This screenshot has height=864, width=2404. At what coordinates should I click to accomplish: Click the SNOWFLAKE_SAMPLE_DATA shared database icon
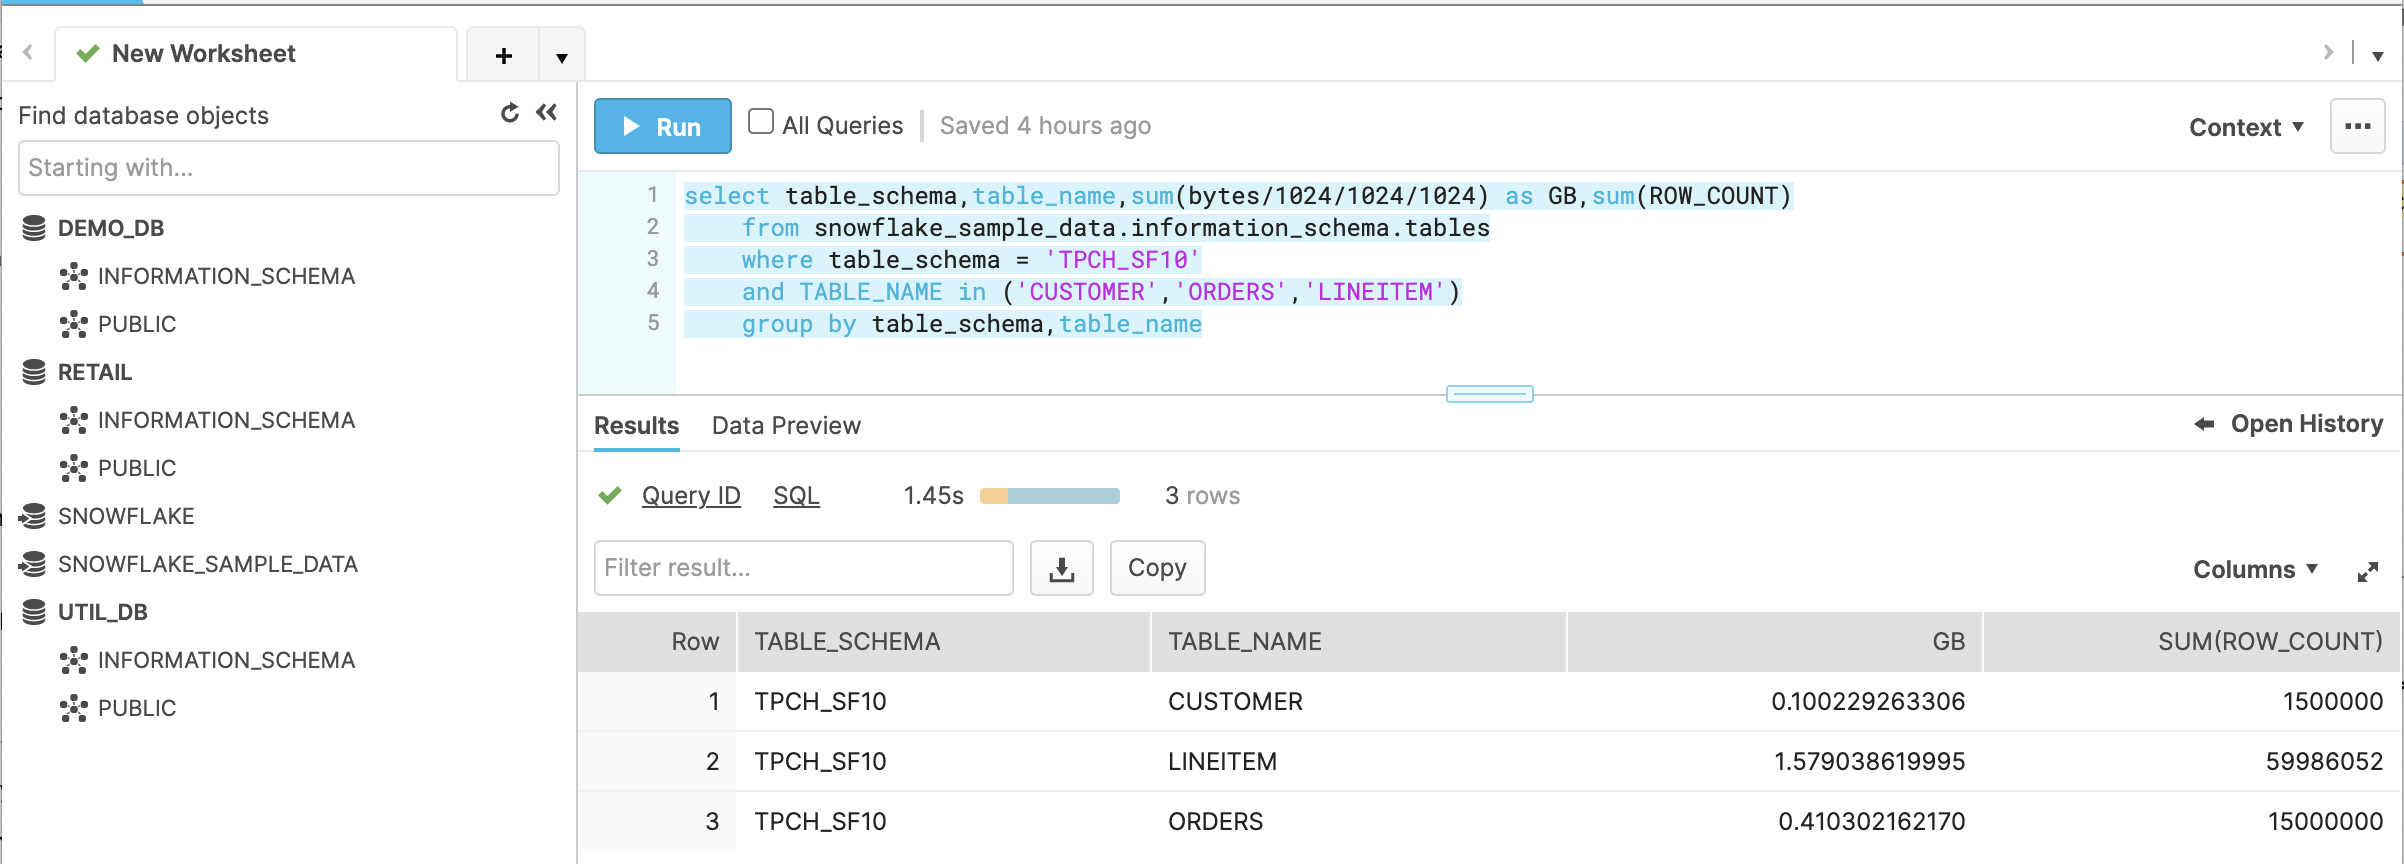pos(34,564)
